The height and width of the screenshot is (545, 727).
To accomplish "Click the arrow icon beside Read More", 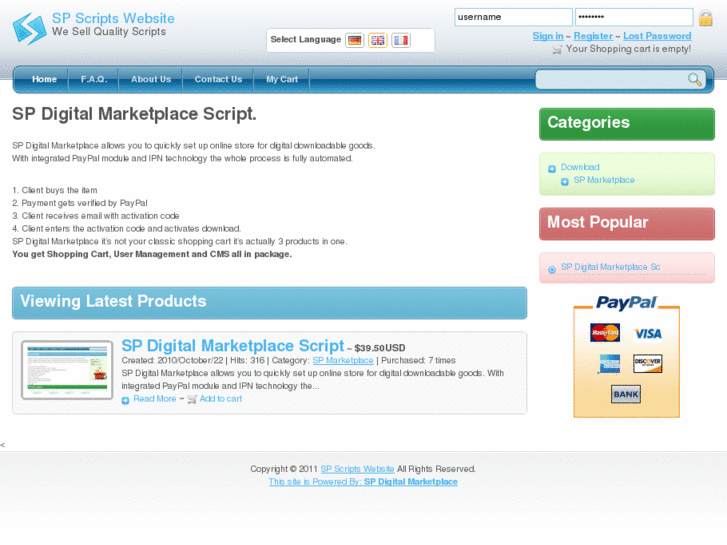I will coord(125,400).
